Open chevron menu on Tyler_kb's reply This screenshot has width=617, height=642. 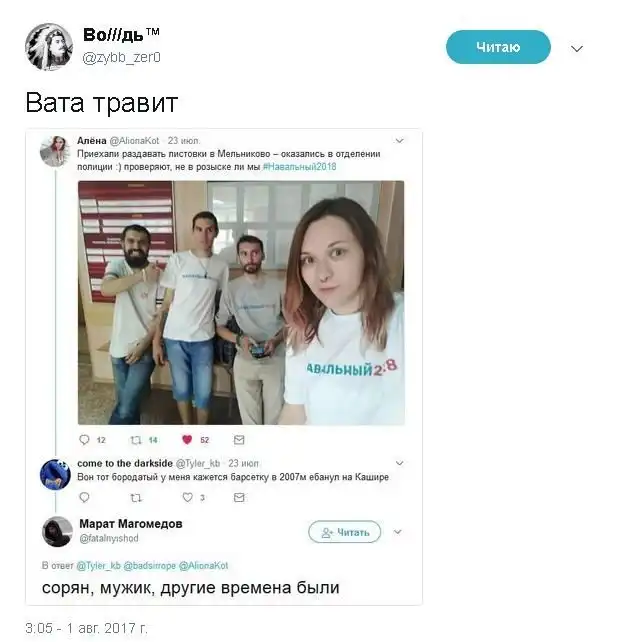[x=400, y=463]
